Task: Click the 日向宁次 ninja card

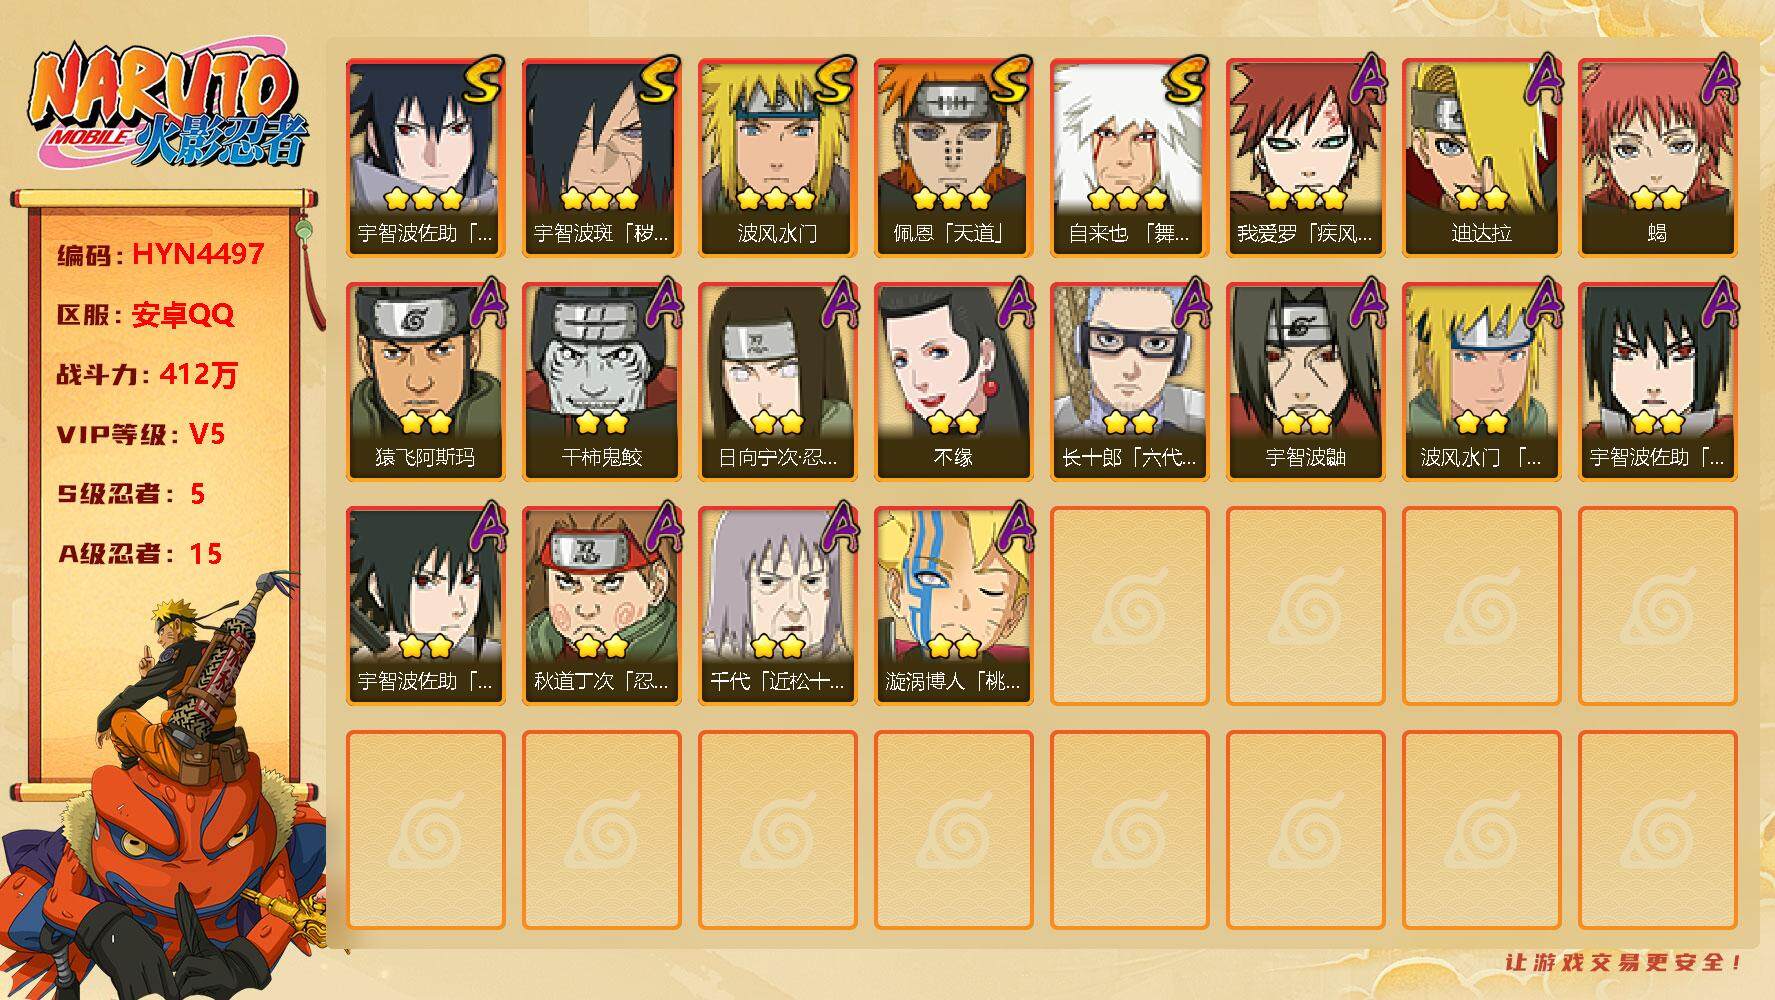Action: (777, 382)
